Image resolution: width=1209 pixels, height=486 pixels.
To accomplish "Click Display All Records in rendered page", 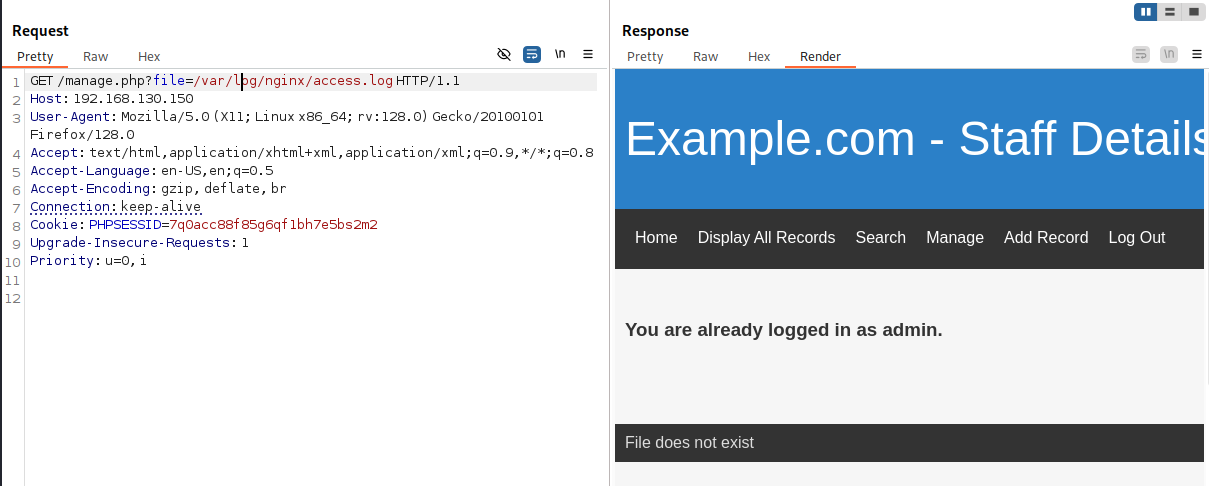I will pyautogui.click(x=766, y=238).
